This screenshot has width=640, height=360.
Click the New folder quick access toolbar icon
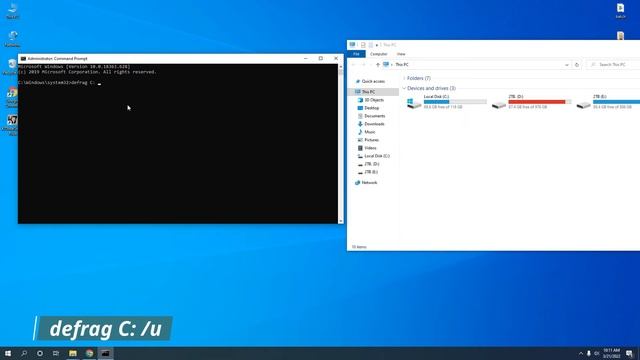[371, 45]
